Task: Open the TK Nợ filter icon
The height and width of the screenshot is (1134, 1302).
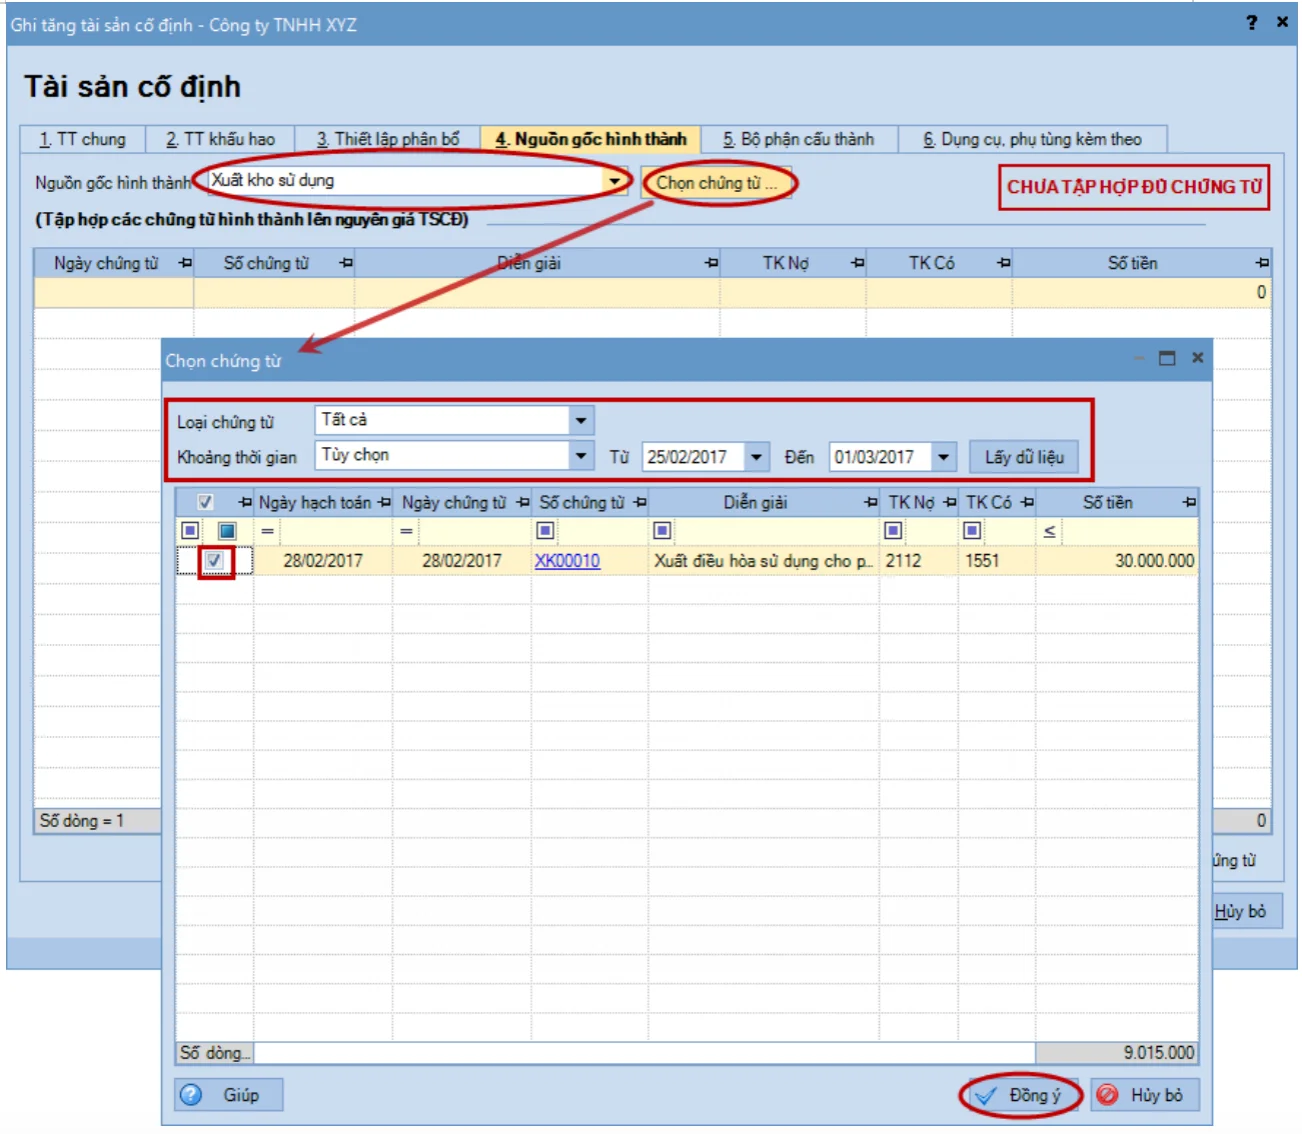Action: (x=893, y=531)
